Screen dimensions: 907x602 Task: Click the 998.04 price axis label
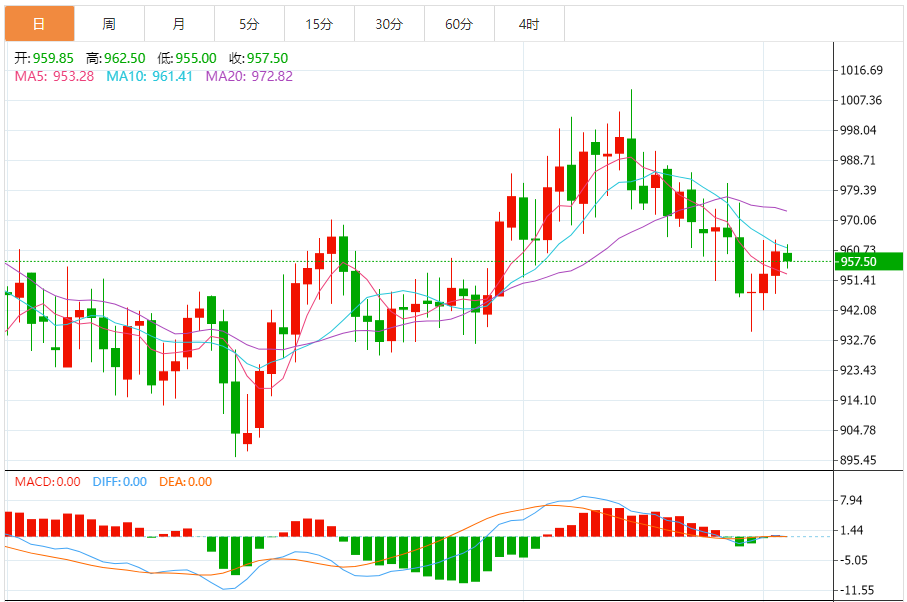[x=858, y=130]
